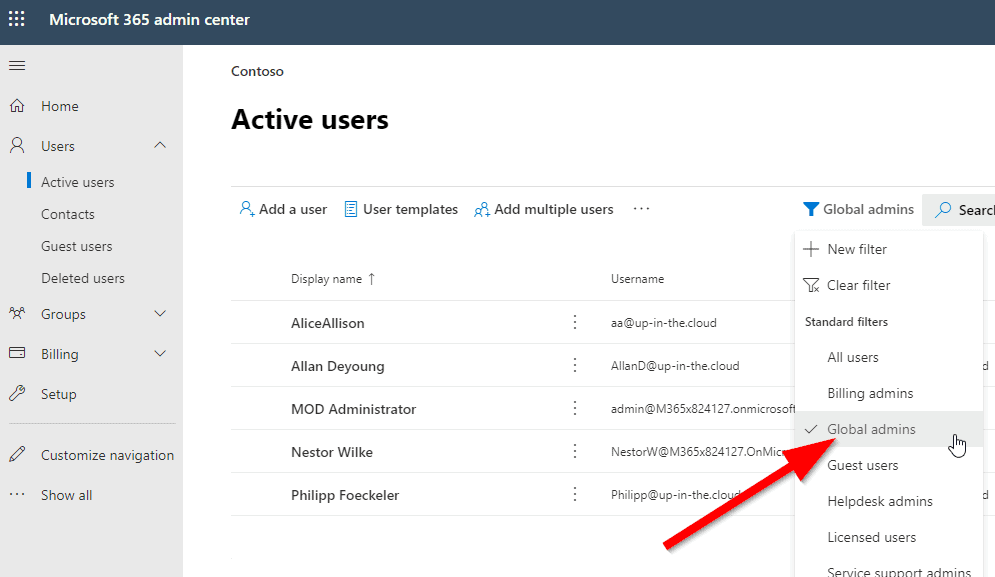This screenshot has height=577, width=995.
Task: Choose the checked Global admins filter
Action: [x=888, y=429]
